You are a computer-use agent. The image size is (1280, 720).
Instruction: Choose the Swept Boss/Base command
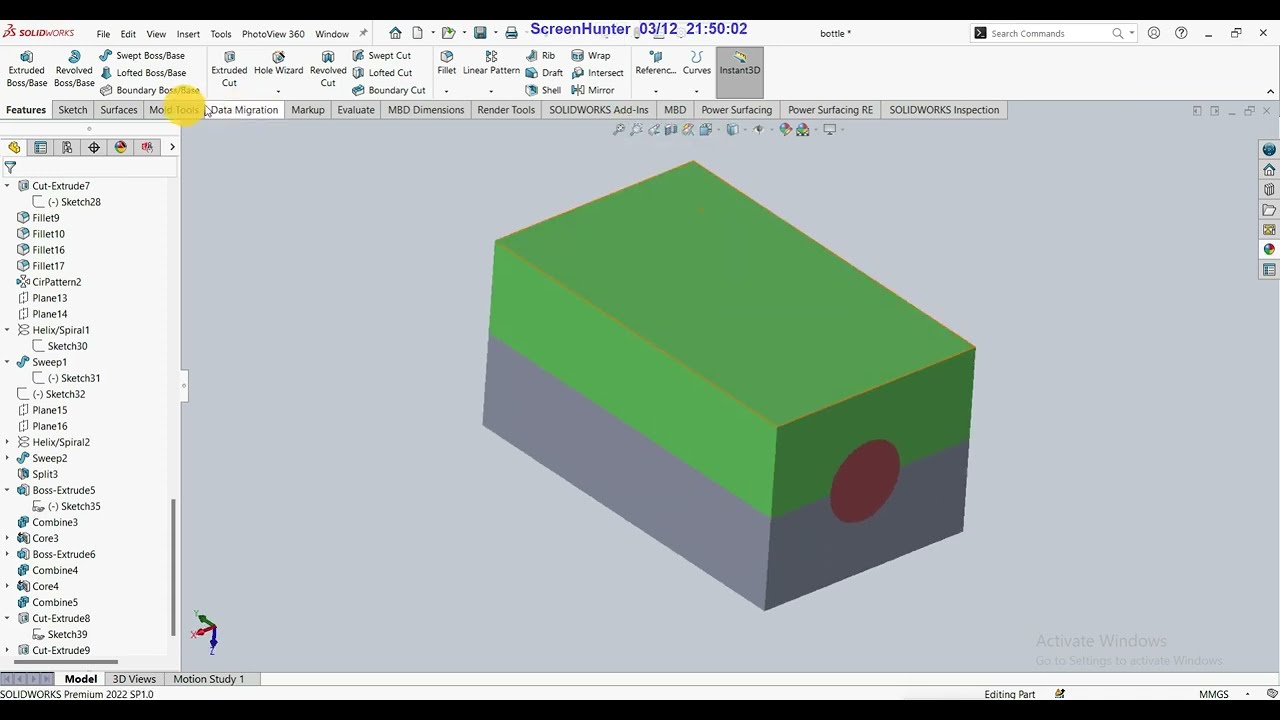click(142, 56)
